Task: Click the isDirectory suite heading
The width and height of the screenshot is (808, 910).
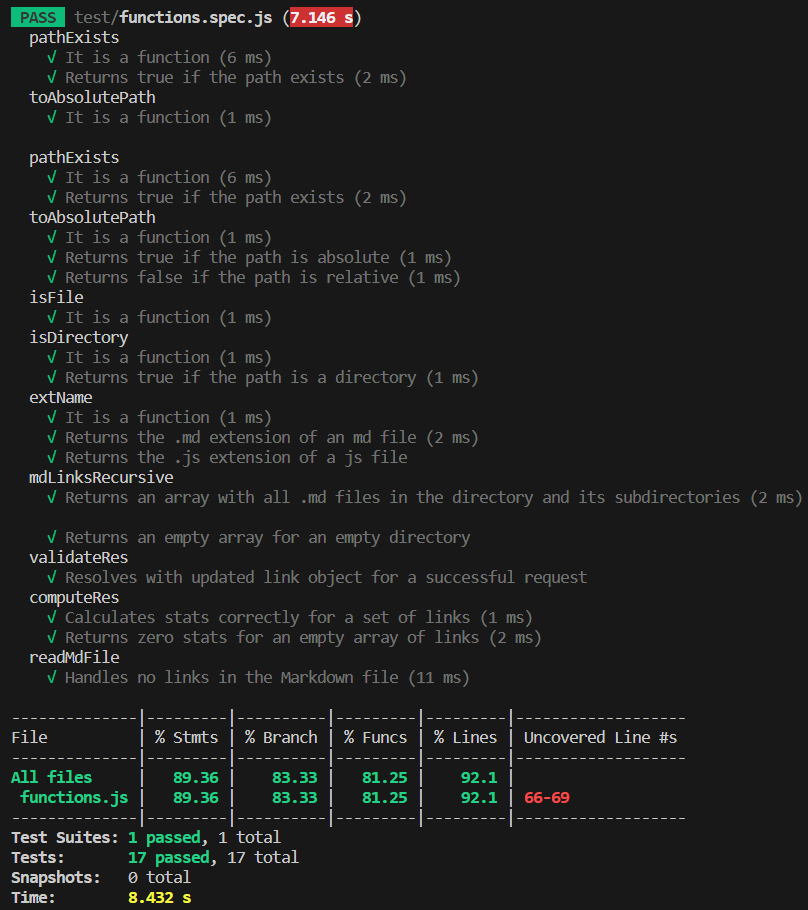Action: tap(79, 337)
